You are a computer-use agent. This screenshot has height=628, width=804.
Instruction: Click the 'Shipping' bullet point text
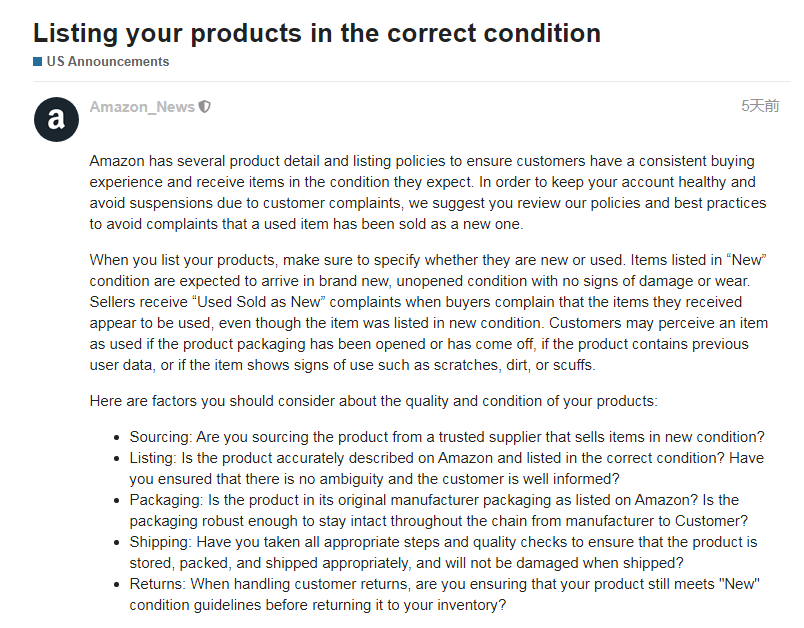[444, 552]
